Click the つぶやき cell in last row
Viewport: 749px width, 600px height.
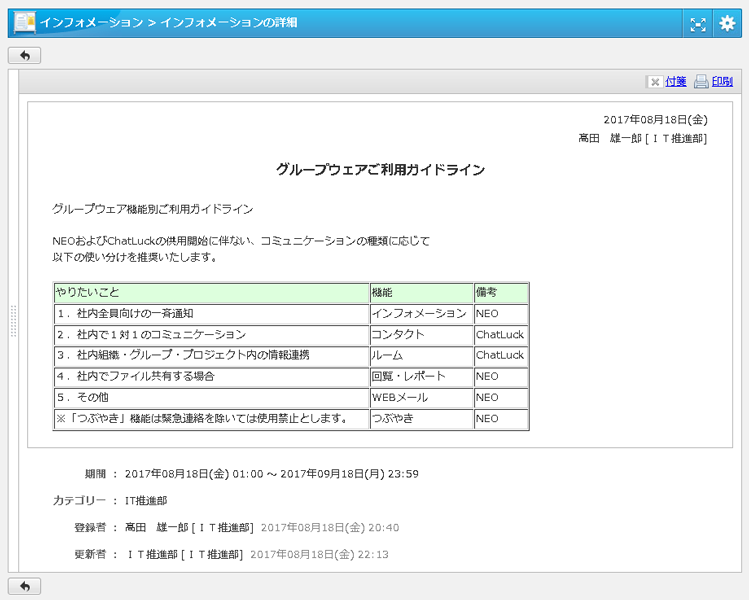(x=392, y=419)
